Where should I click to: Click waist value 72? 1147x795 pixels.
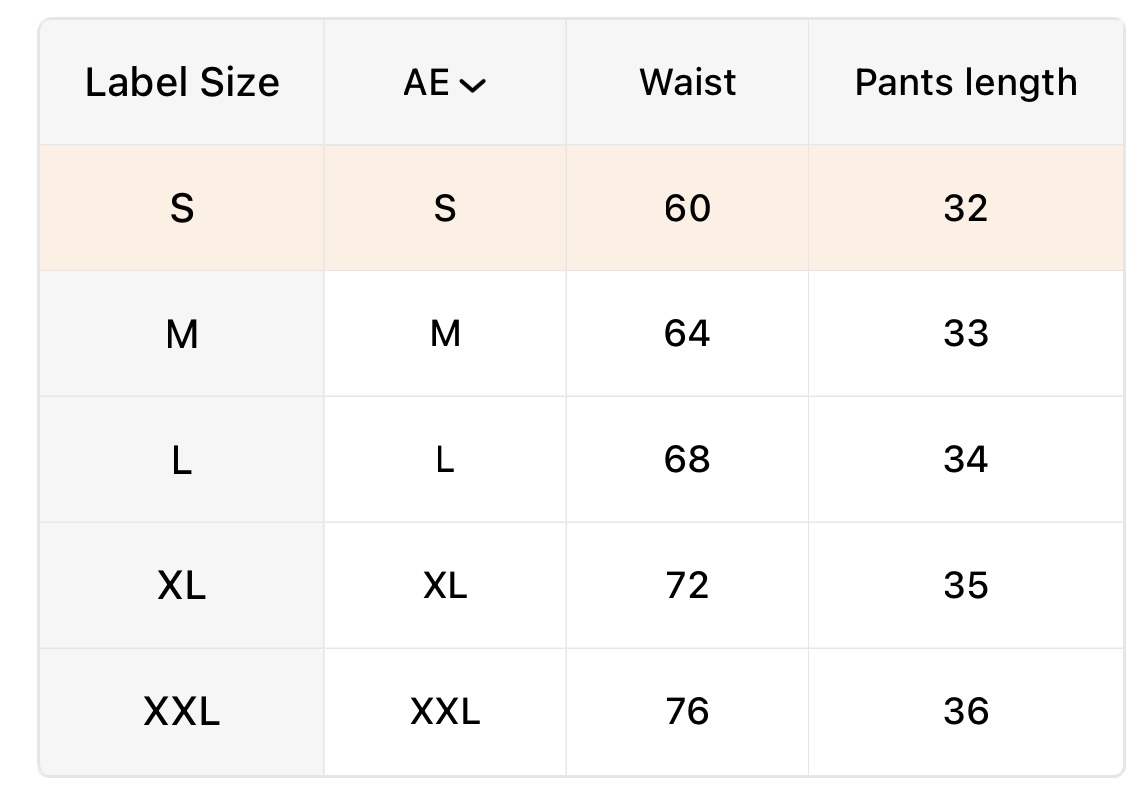pyautogui.click(x=687, y=586)
